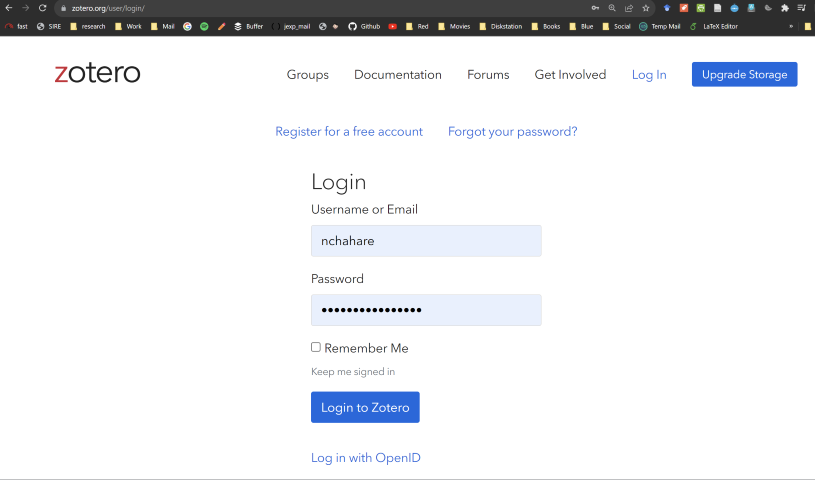Open the Github bookmark
Viewport: 815px width, 480px height.
(364, 26)
